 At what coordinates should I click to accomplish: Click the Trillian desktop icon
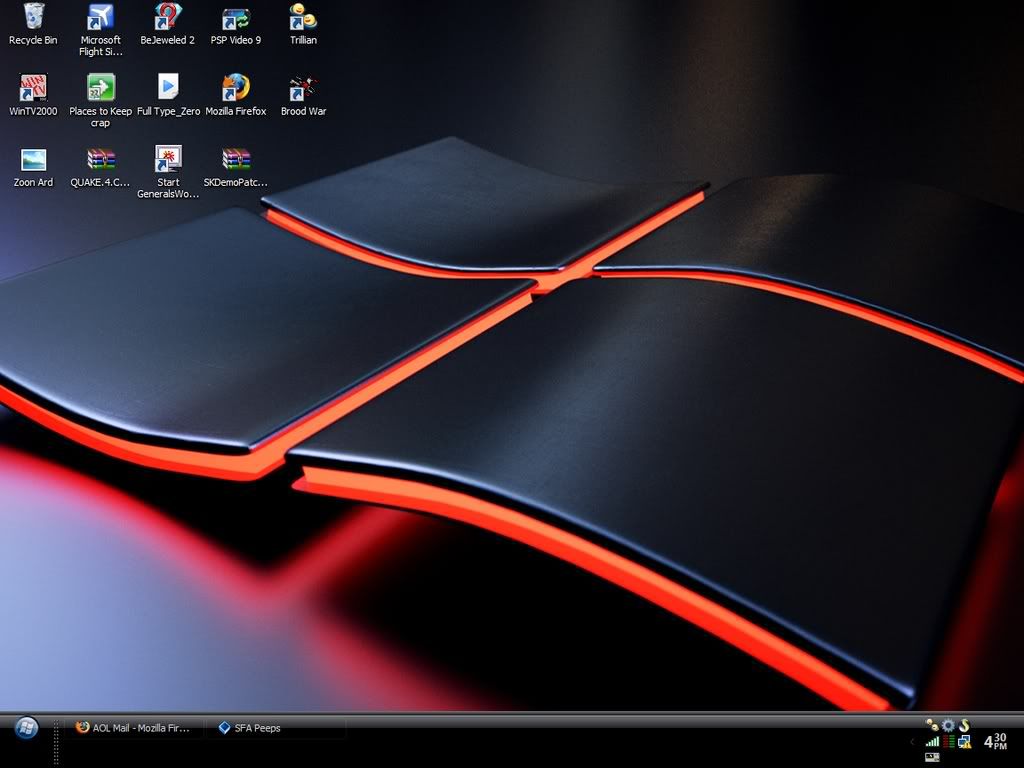click(303, 25)
